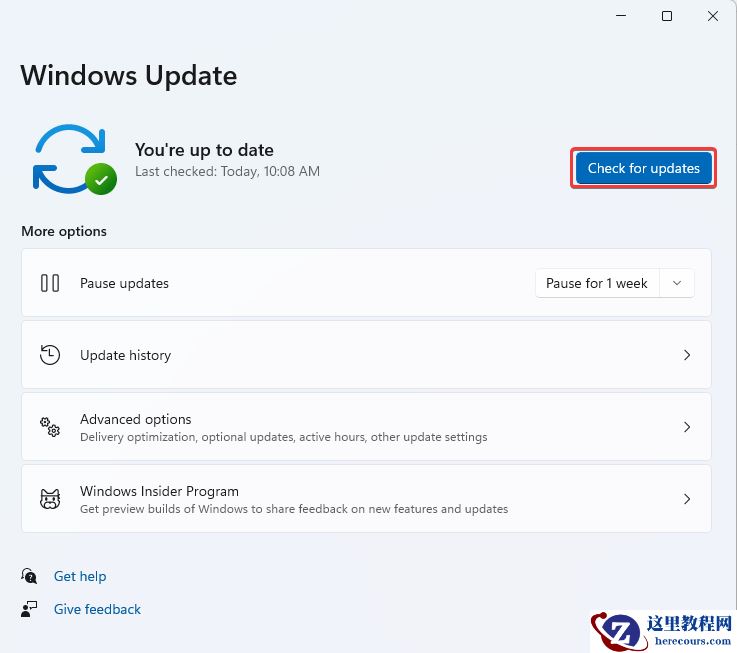Click the Advanced options title
The image size is (737, 653).
[136, 419]
